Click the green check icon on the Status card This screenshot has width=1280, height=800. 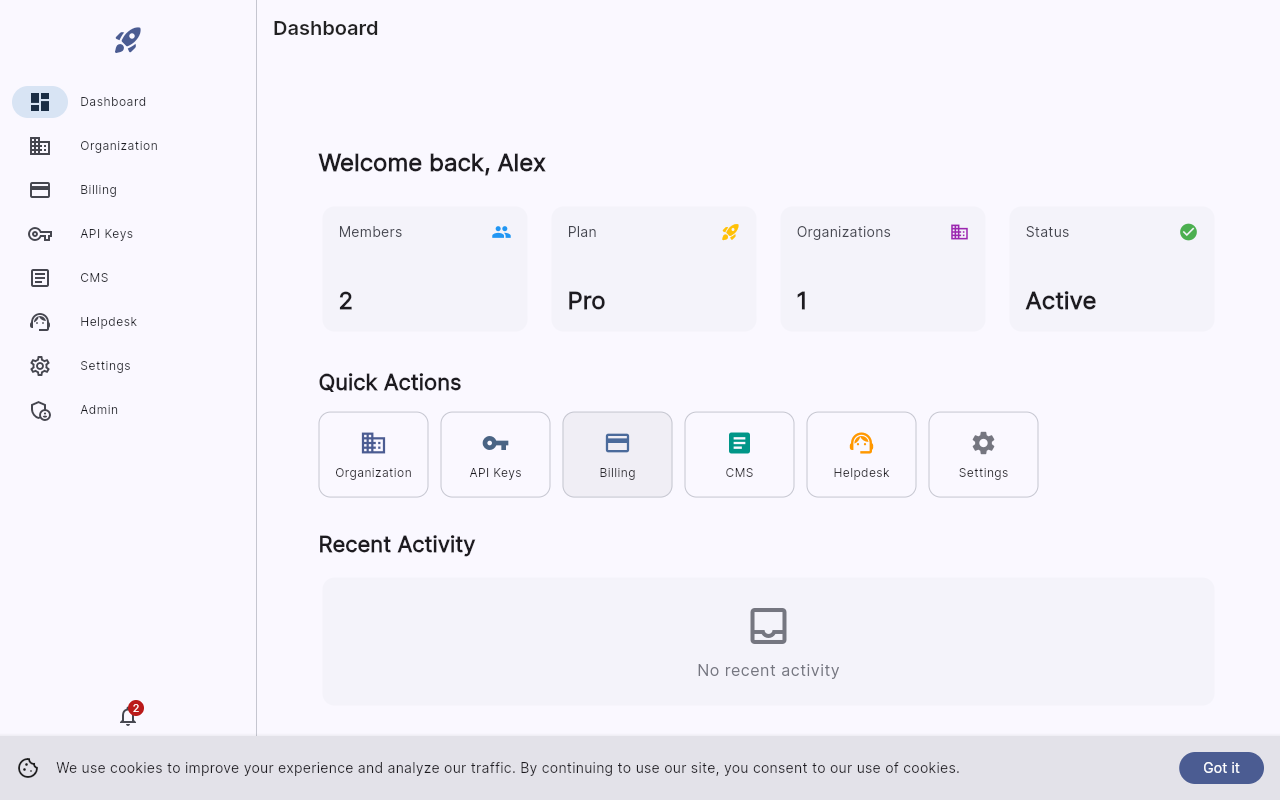click(x=1188, y=231)
